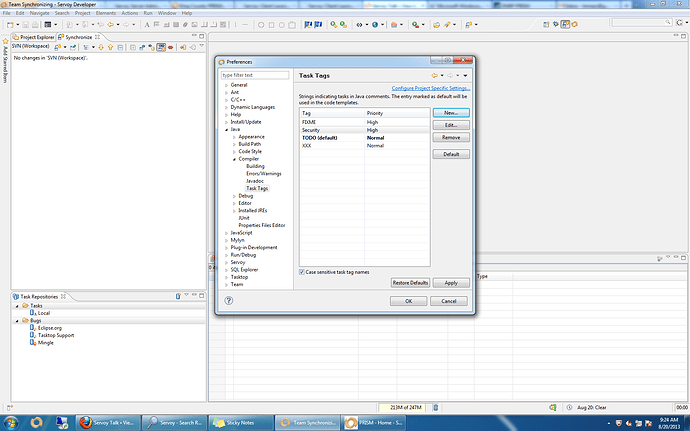Open the Open Perspective icon at top right
Screen dimensions: 690x431
click(546, 24)
